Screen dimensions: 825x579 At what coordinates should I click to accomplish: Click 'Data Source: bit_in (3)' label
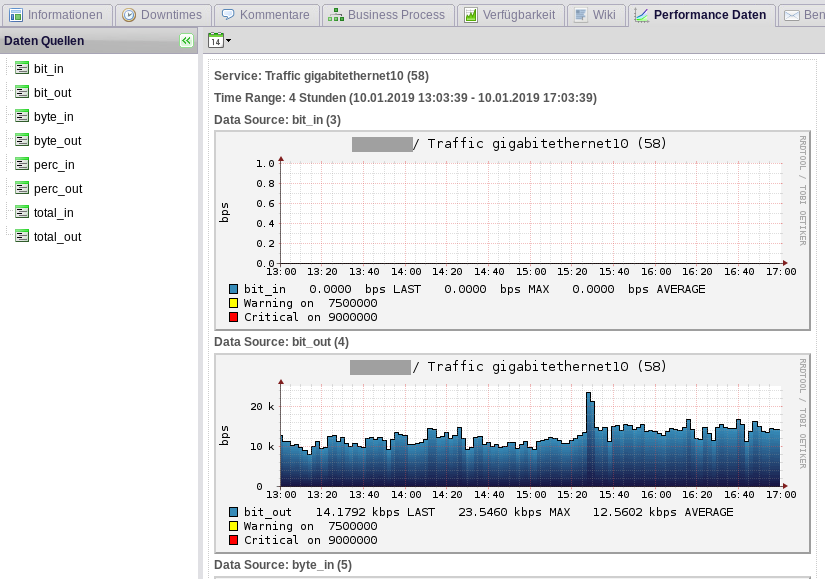(277, 120)
